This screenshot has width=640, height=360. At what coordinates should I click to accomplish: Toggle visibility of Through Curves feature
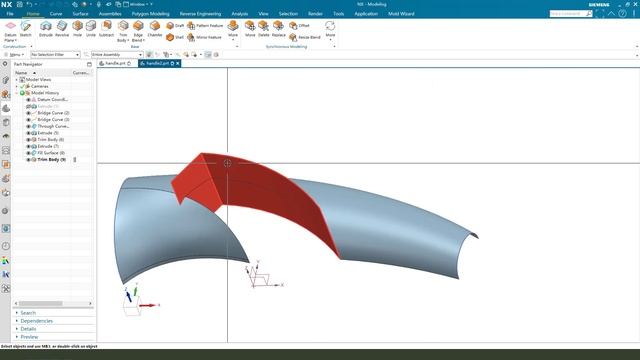tap(28, 127)
